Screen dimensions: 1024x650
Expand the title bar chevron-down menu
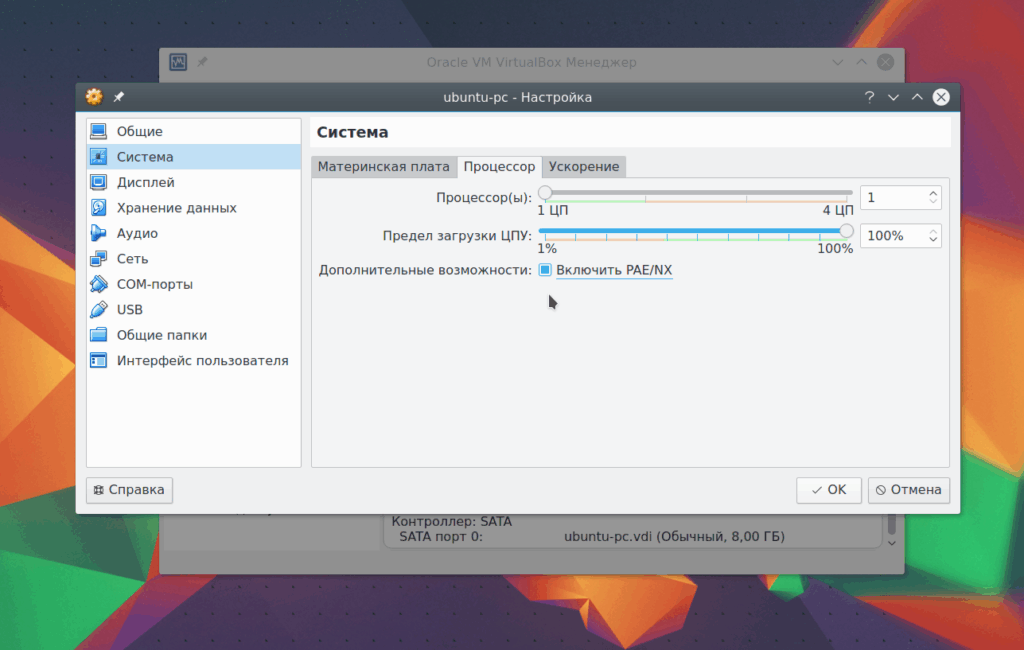tap(893, 97)
